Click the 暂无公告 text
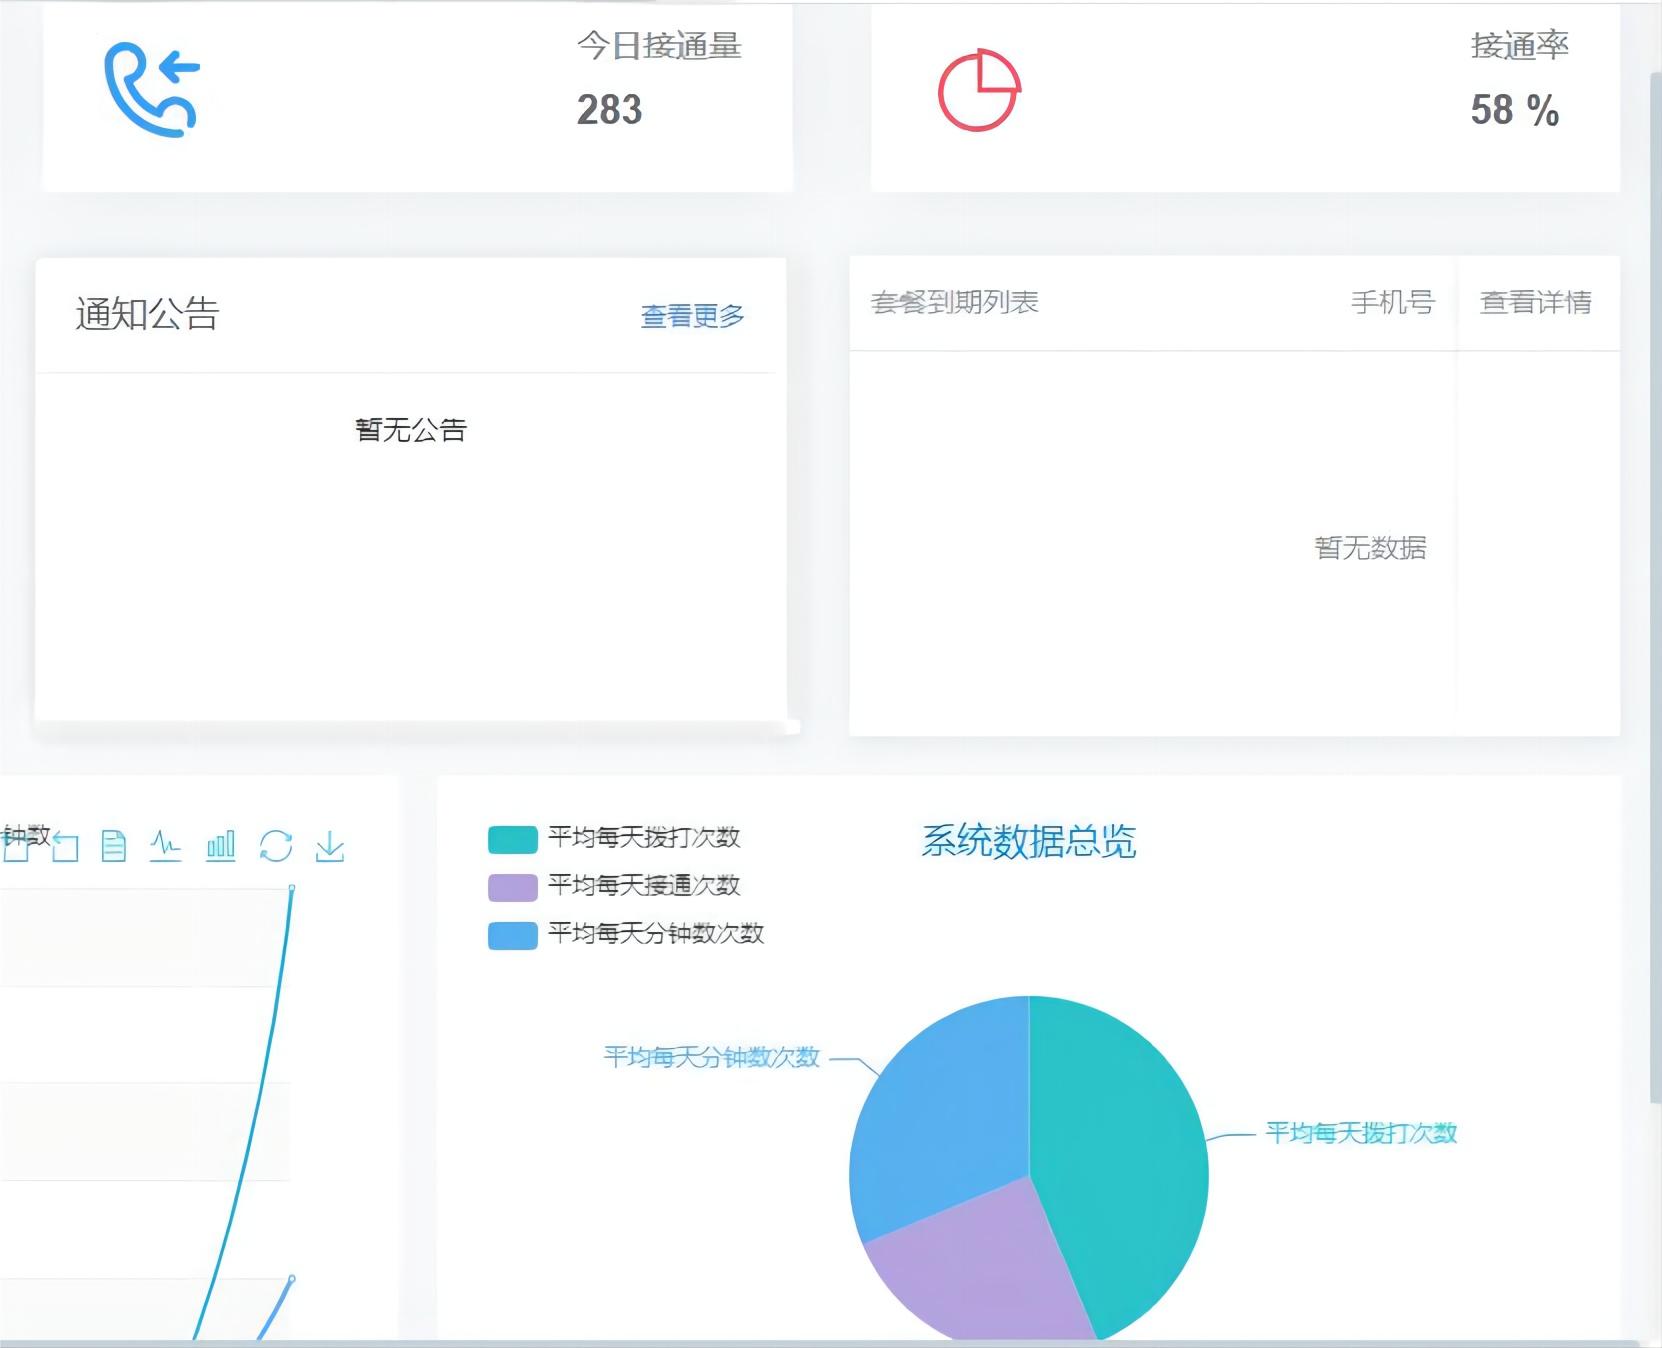1662x1348 pixels. click(411, 430)
